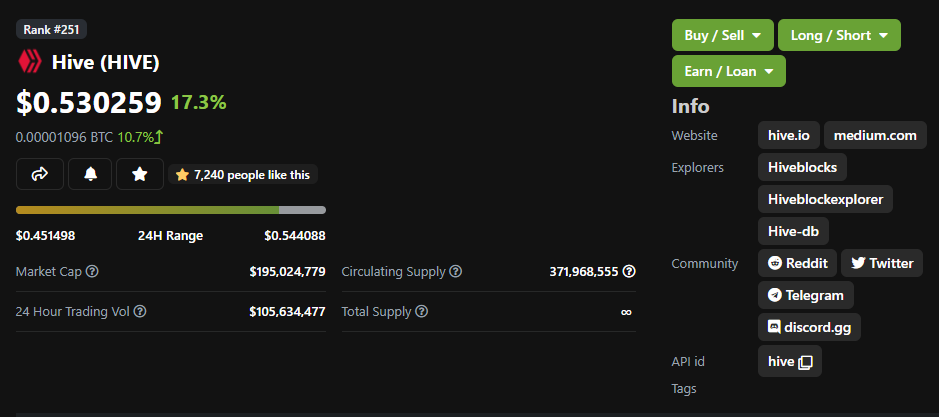Click the Total Supply help icon

point(422,312)
